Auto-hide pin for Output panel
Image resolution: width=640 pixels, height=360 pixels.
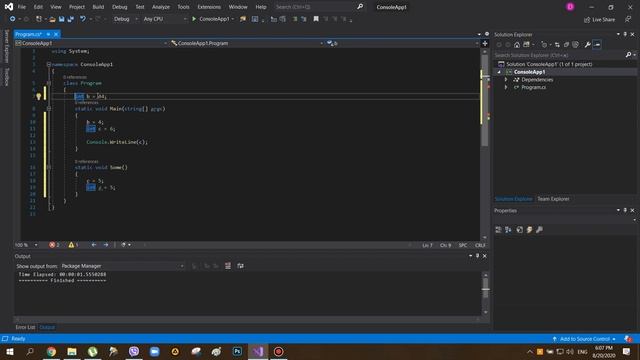pyautogui.click(x=478, y=256)
